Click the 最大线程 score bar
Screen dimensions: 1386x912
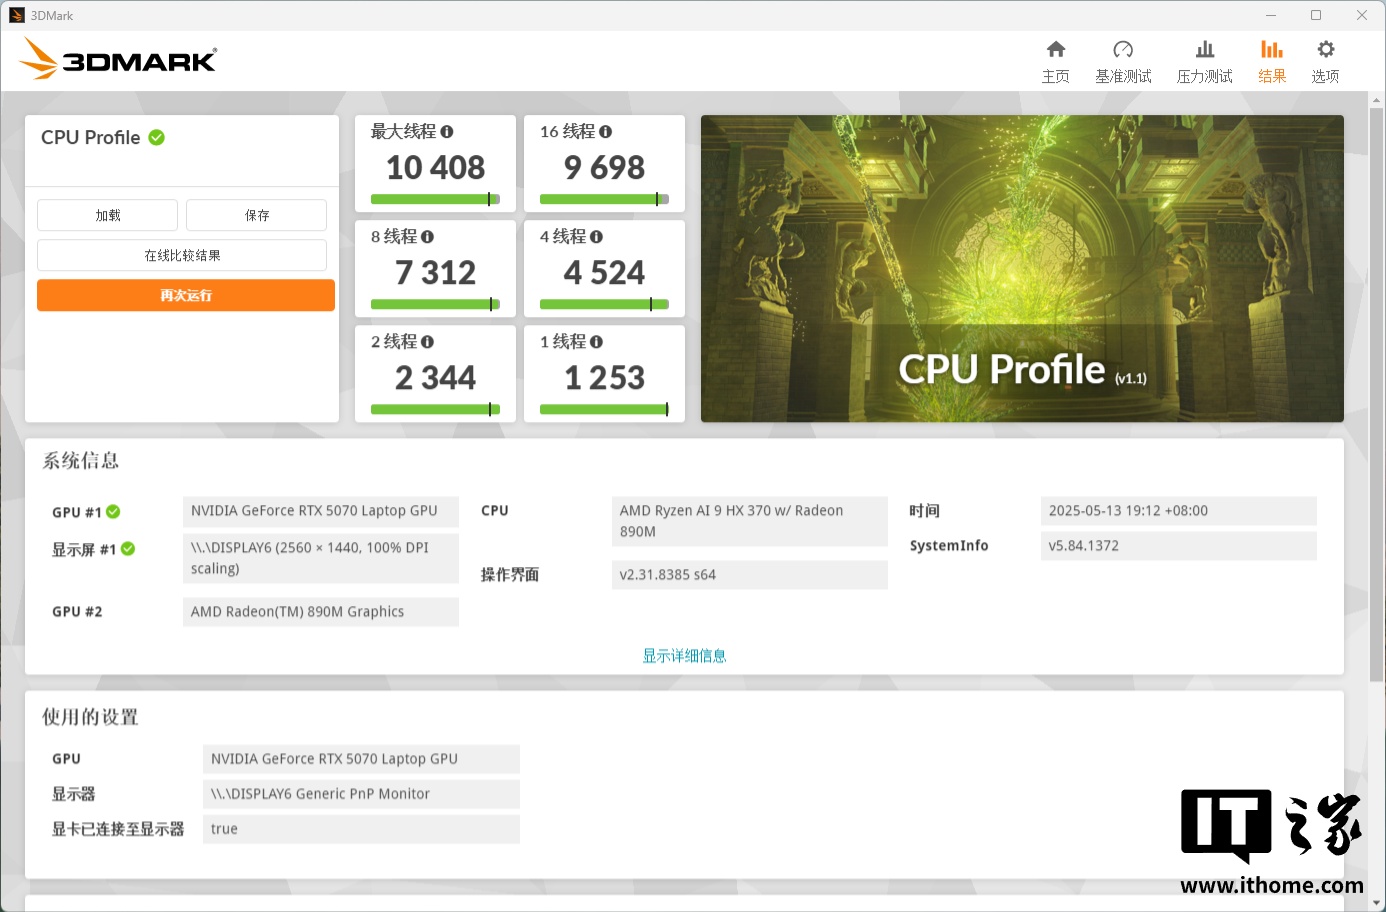tap(435, 199)
